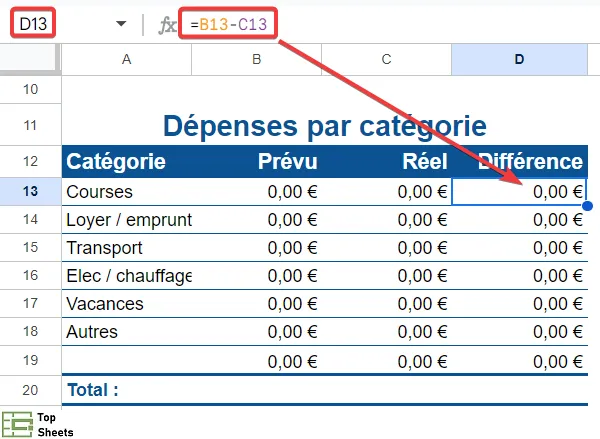Screen dimensions: 600x439
Task: Select row 16 header
Action: 31,275
